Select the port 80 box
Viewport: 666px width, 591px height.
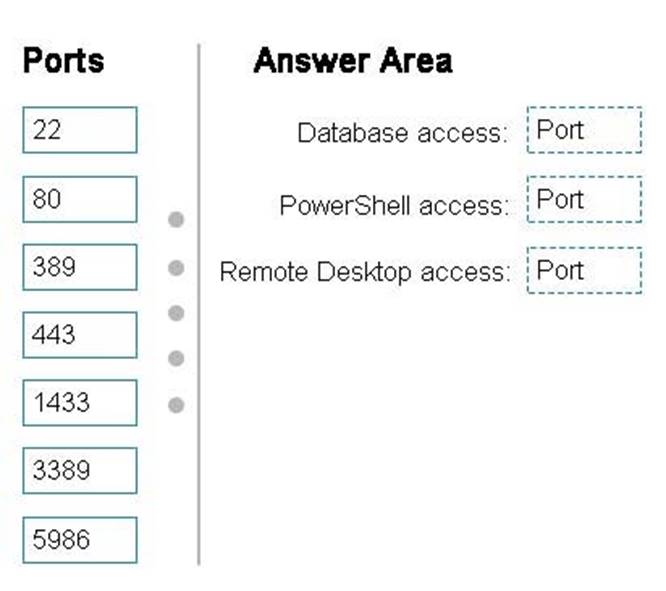[79, 199]
